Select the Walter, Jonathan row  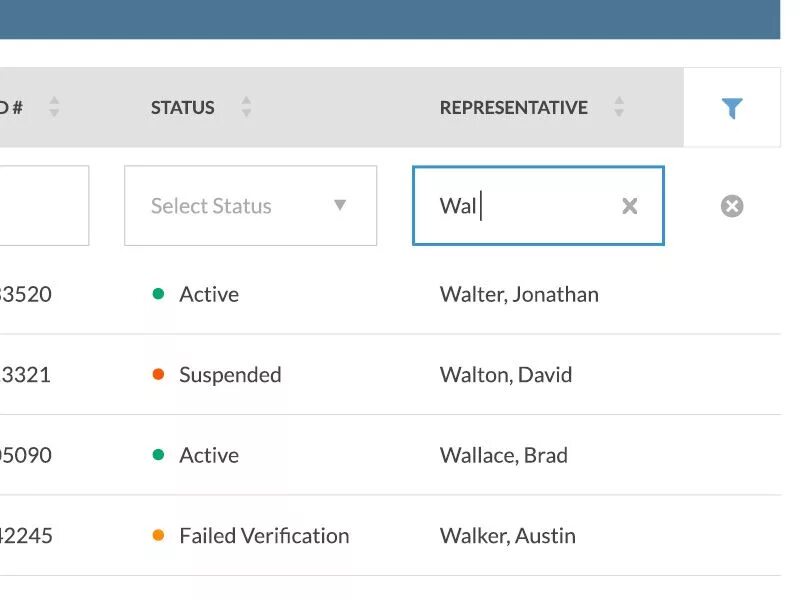(x=390, y=294)
